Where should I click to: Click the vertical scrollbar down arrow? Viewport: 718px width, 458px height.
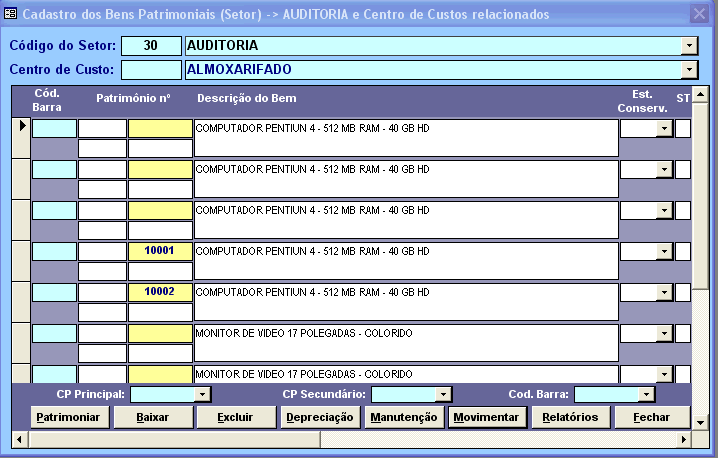tap(700, 423)
